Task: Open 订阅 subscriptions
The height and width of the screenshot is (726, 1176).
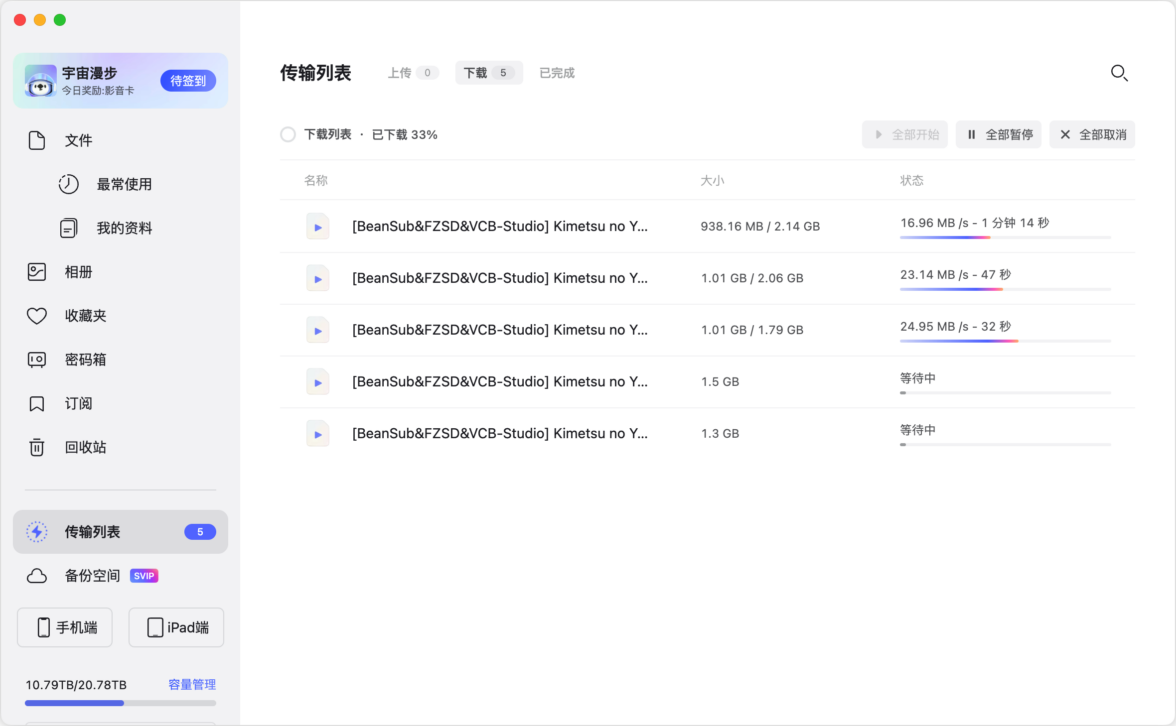Action: [78, 404]
